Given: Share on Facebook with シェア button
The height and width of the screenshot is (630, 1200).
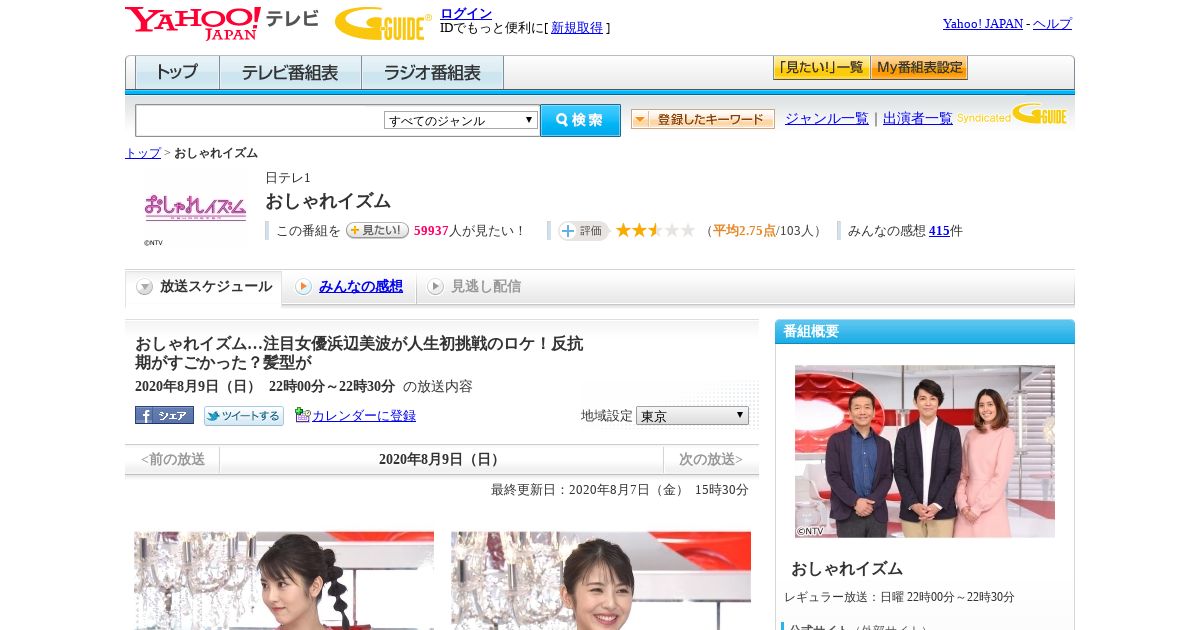Looking at the screenshot, I should coord(164,415).
